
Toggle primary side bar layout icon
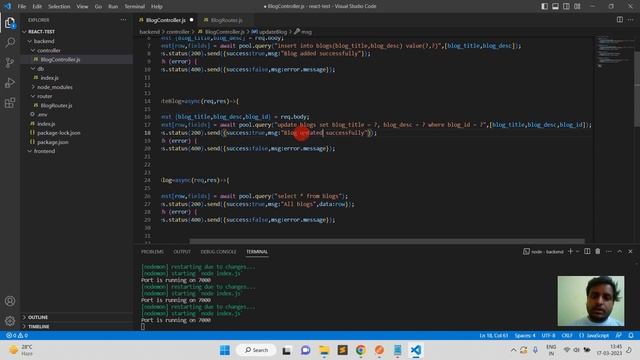pos(544,6)
